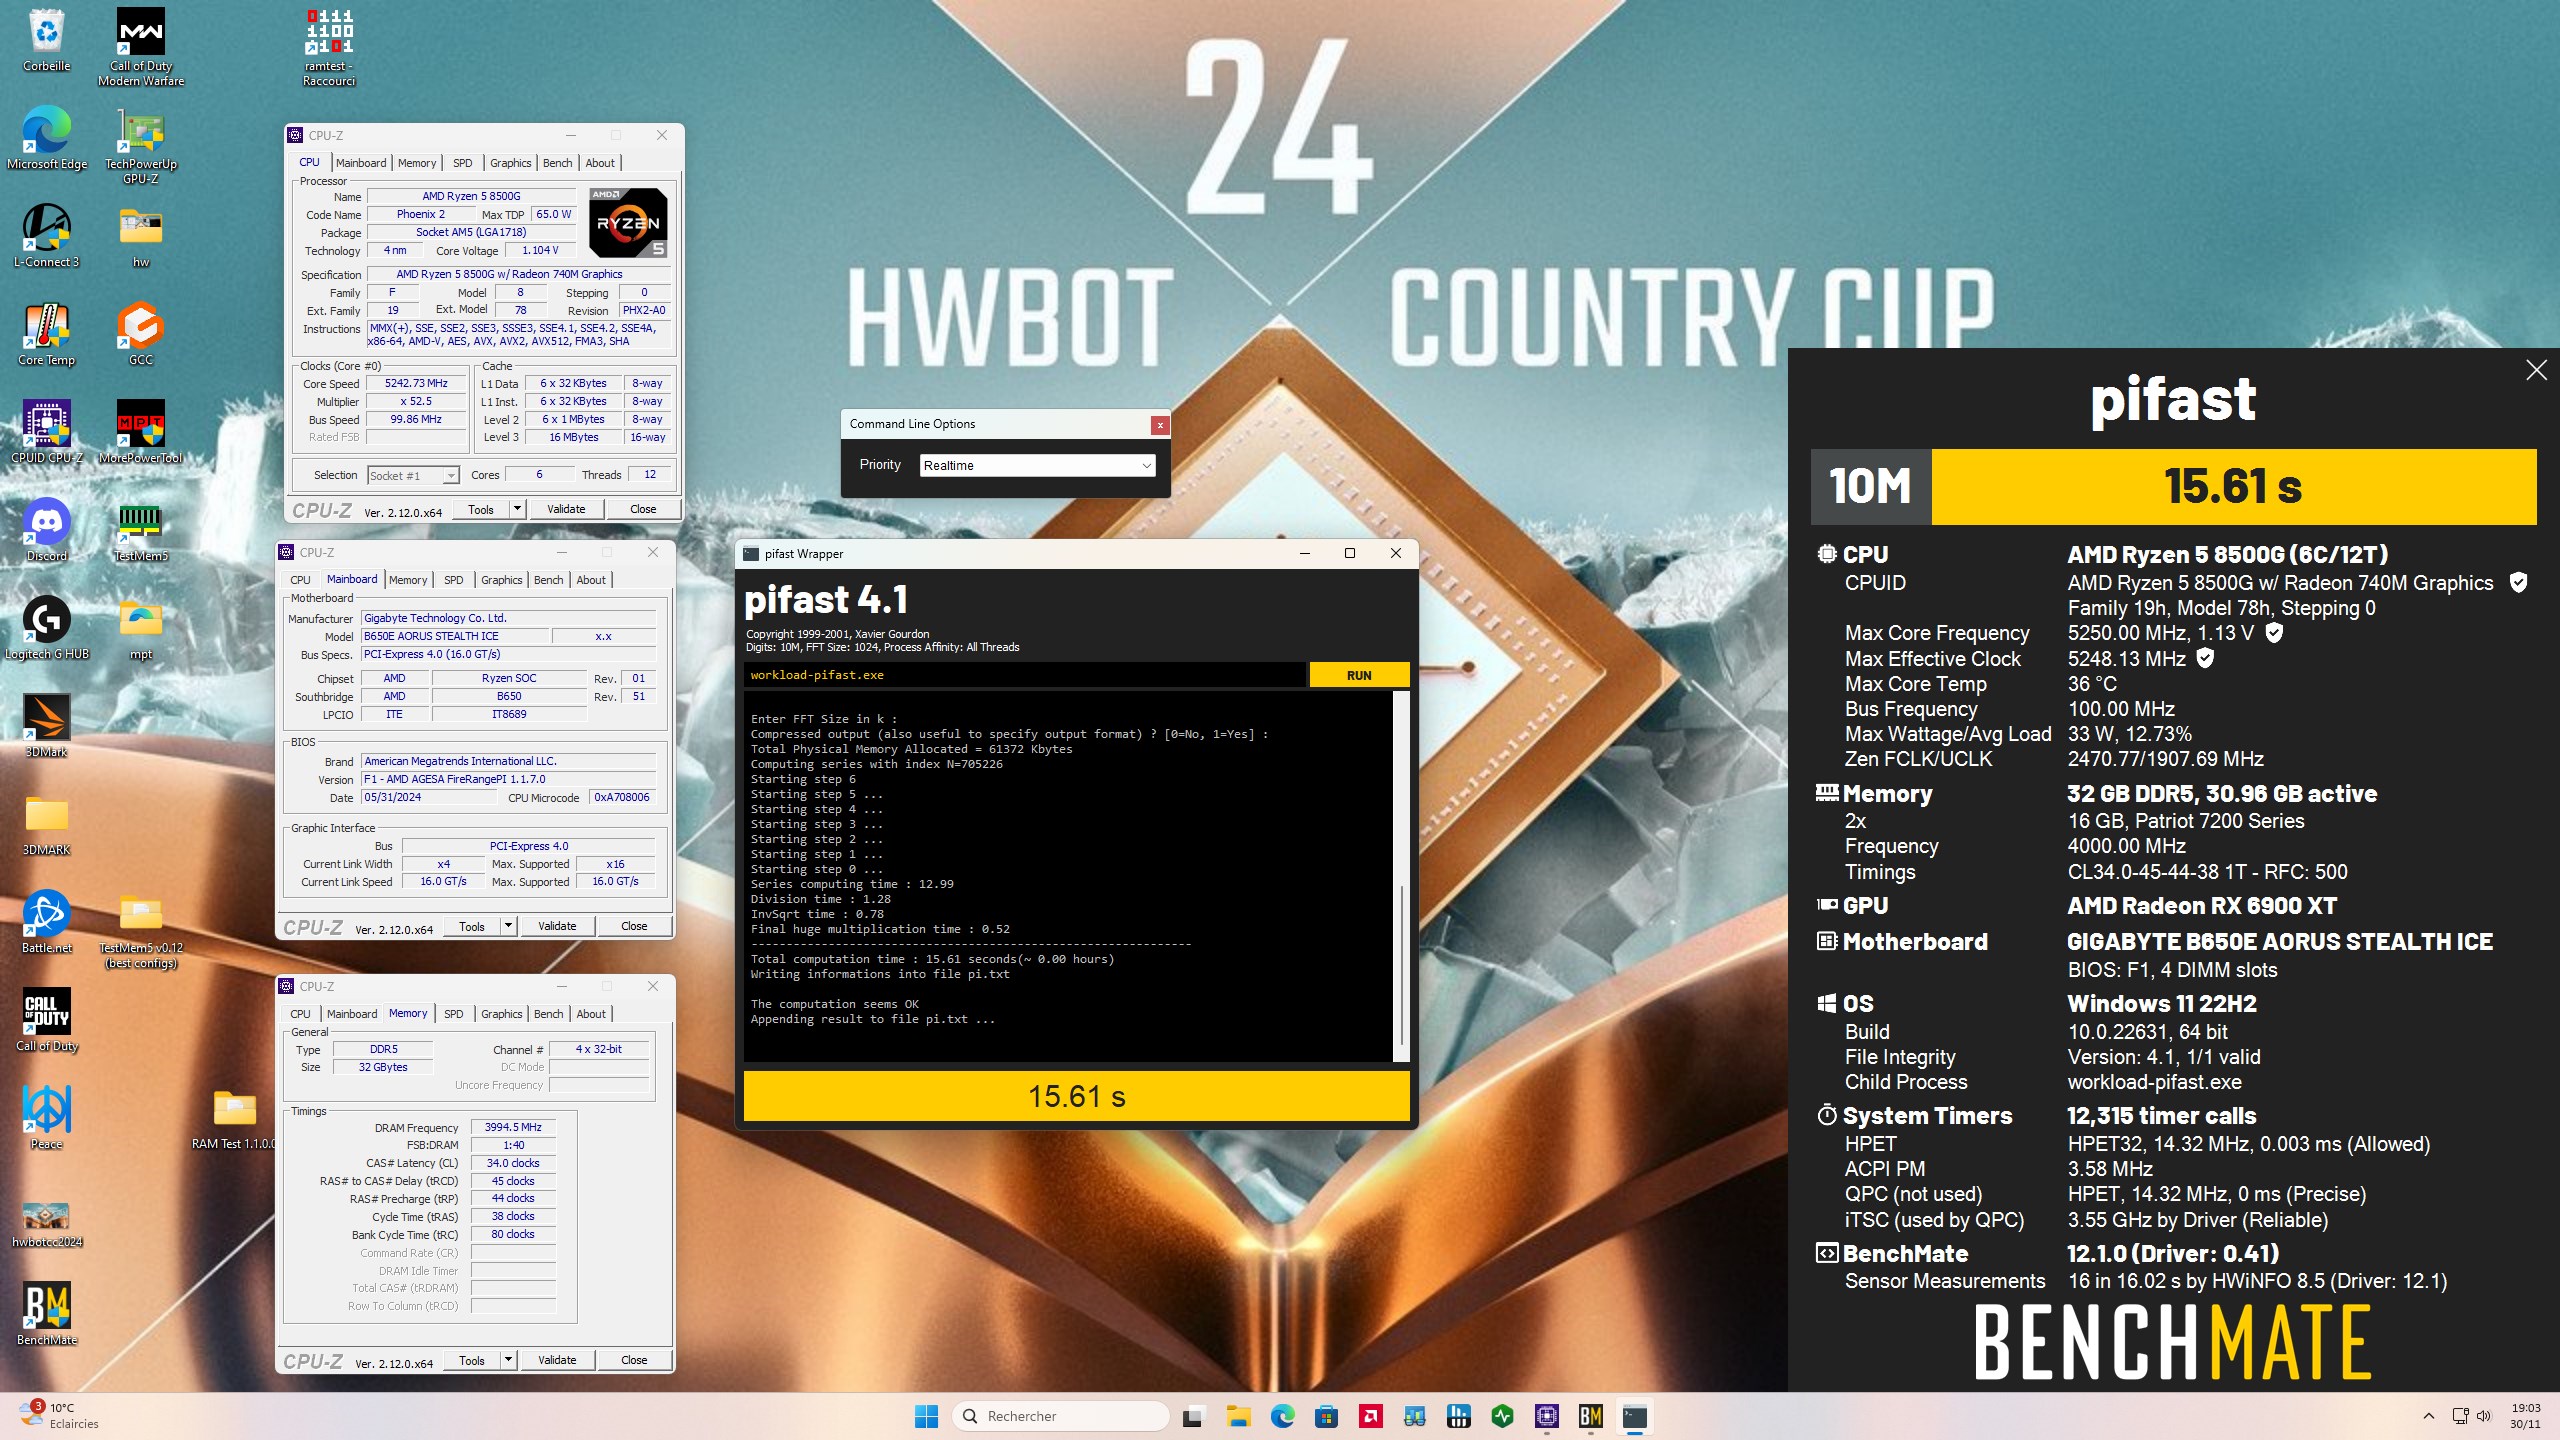2560x1440 pixels.
Task: Open Microsoft Edge desktop icon
Action: [x=46, y=138]
